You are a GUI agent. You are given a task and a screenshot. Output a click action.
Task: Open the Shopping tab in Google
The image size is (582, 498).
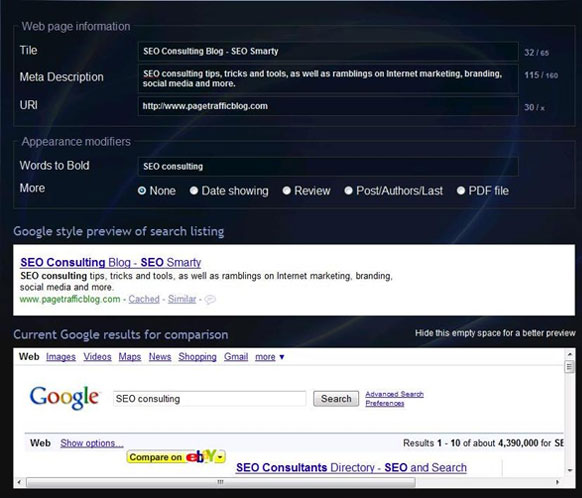click(197, 357)
